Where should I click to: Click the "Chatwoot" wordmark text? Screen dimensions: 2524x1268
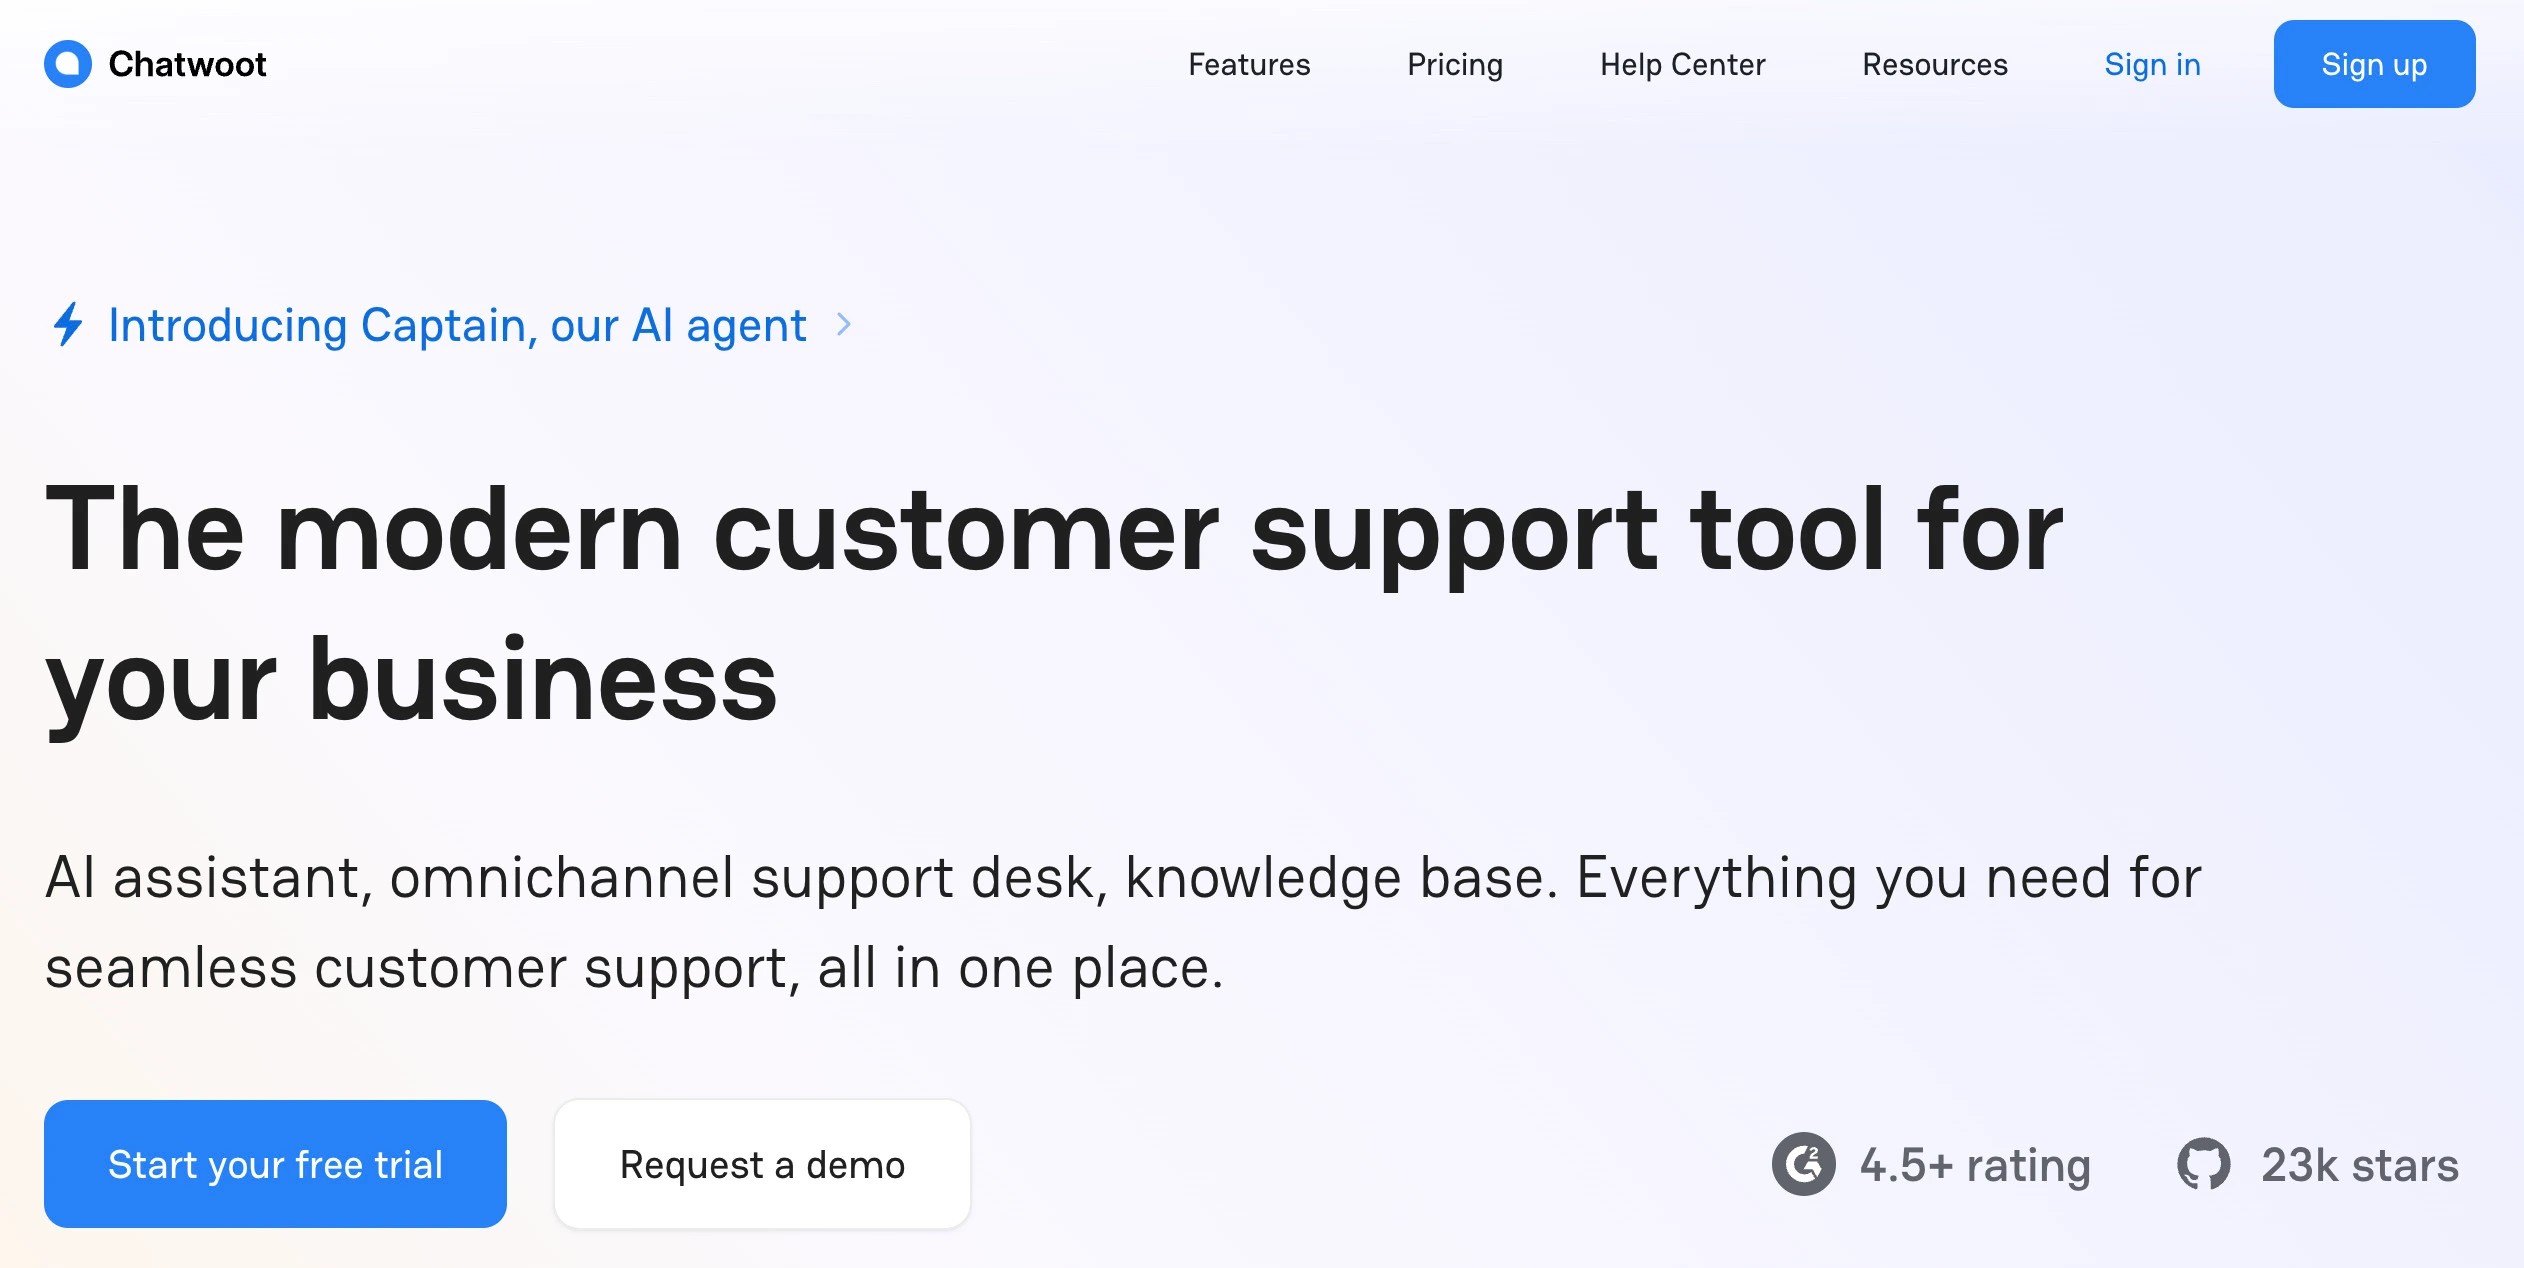coord(186,63)
